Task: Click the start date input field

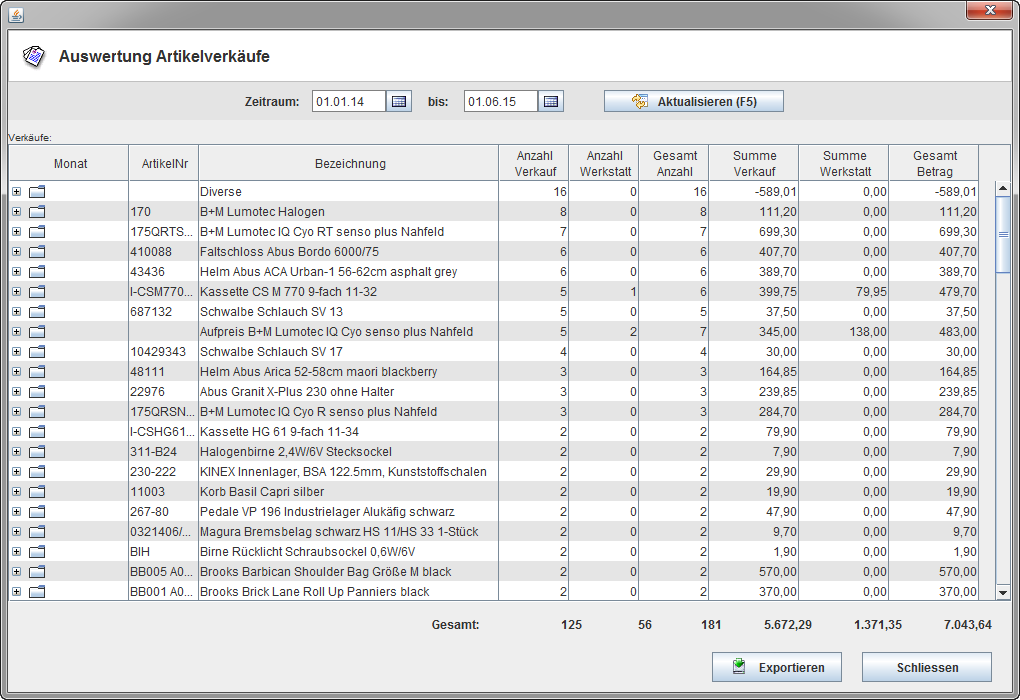Action: click(x=348, y=102)
